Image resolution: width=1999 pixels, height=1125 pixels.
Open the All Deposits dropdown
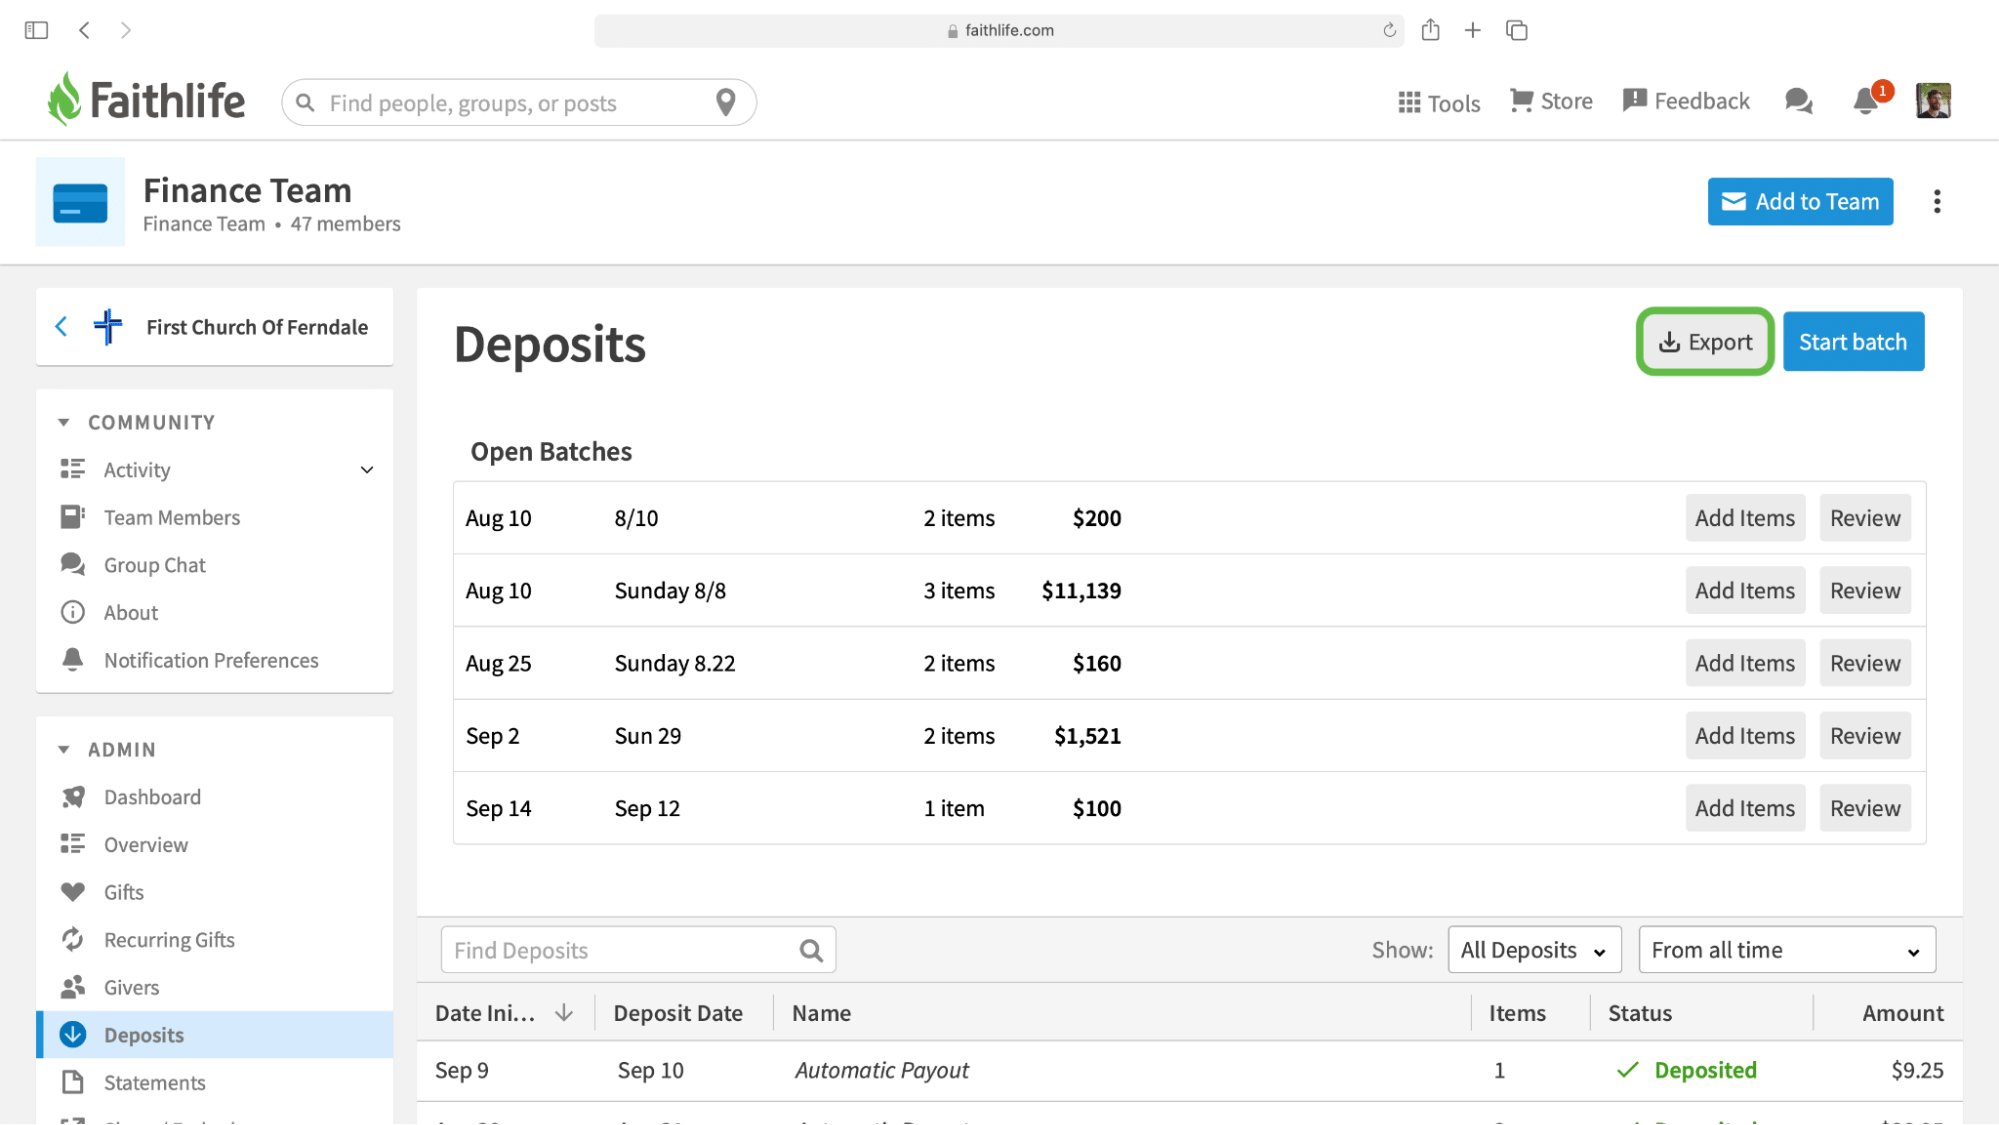pyautogui.click(x=1534, y=950)
